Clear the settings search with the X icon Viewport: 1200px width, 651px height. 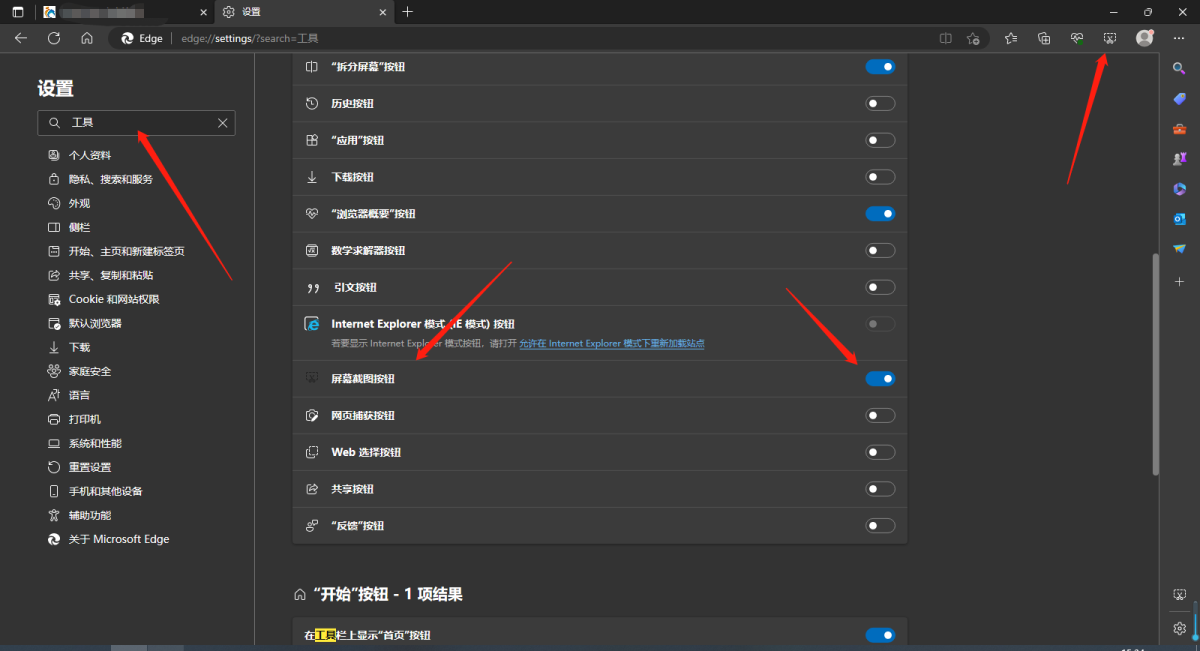223,123
